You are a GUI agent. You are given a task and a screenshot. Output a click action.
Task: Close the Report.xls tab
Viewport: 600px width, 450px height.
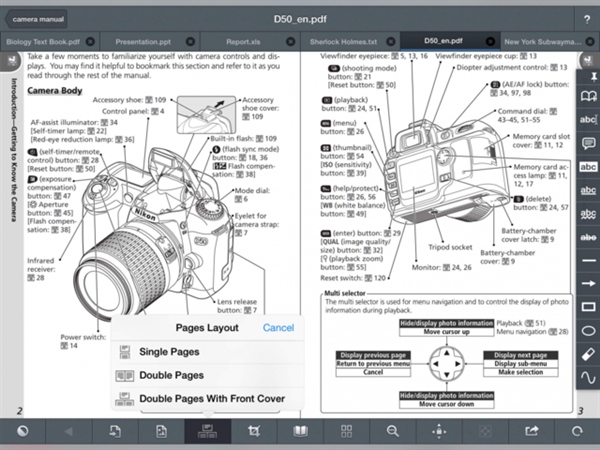click(x=289, y=41)
